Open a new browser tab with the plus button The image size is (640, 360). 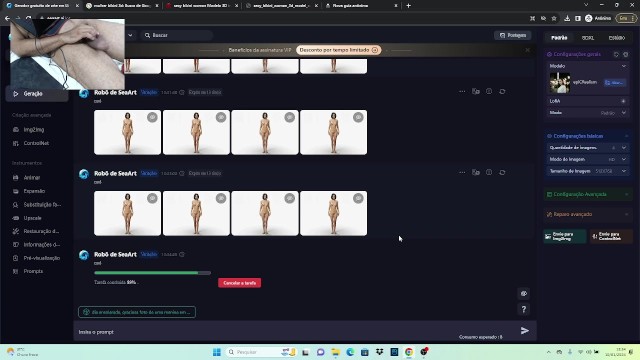click(x=409, y=6)
